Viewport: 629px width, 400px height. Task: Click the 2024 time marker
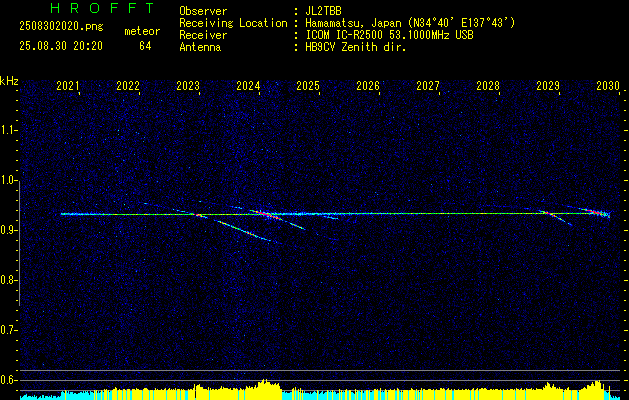coord(248,86)
